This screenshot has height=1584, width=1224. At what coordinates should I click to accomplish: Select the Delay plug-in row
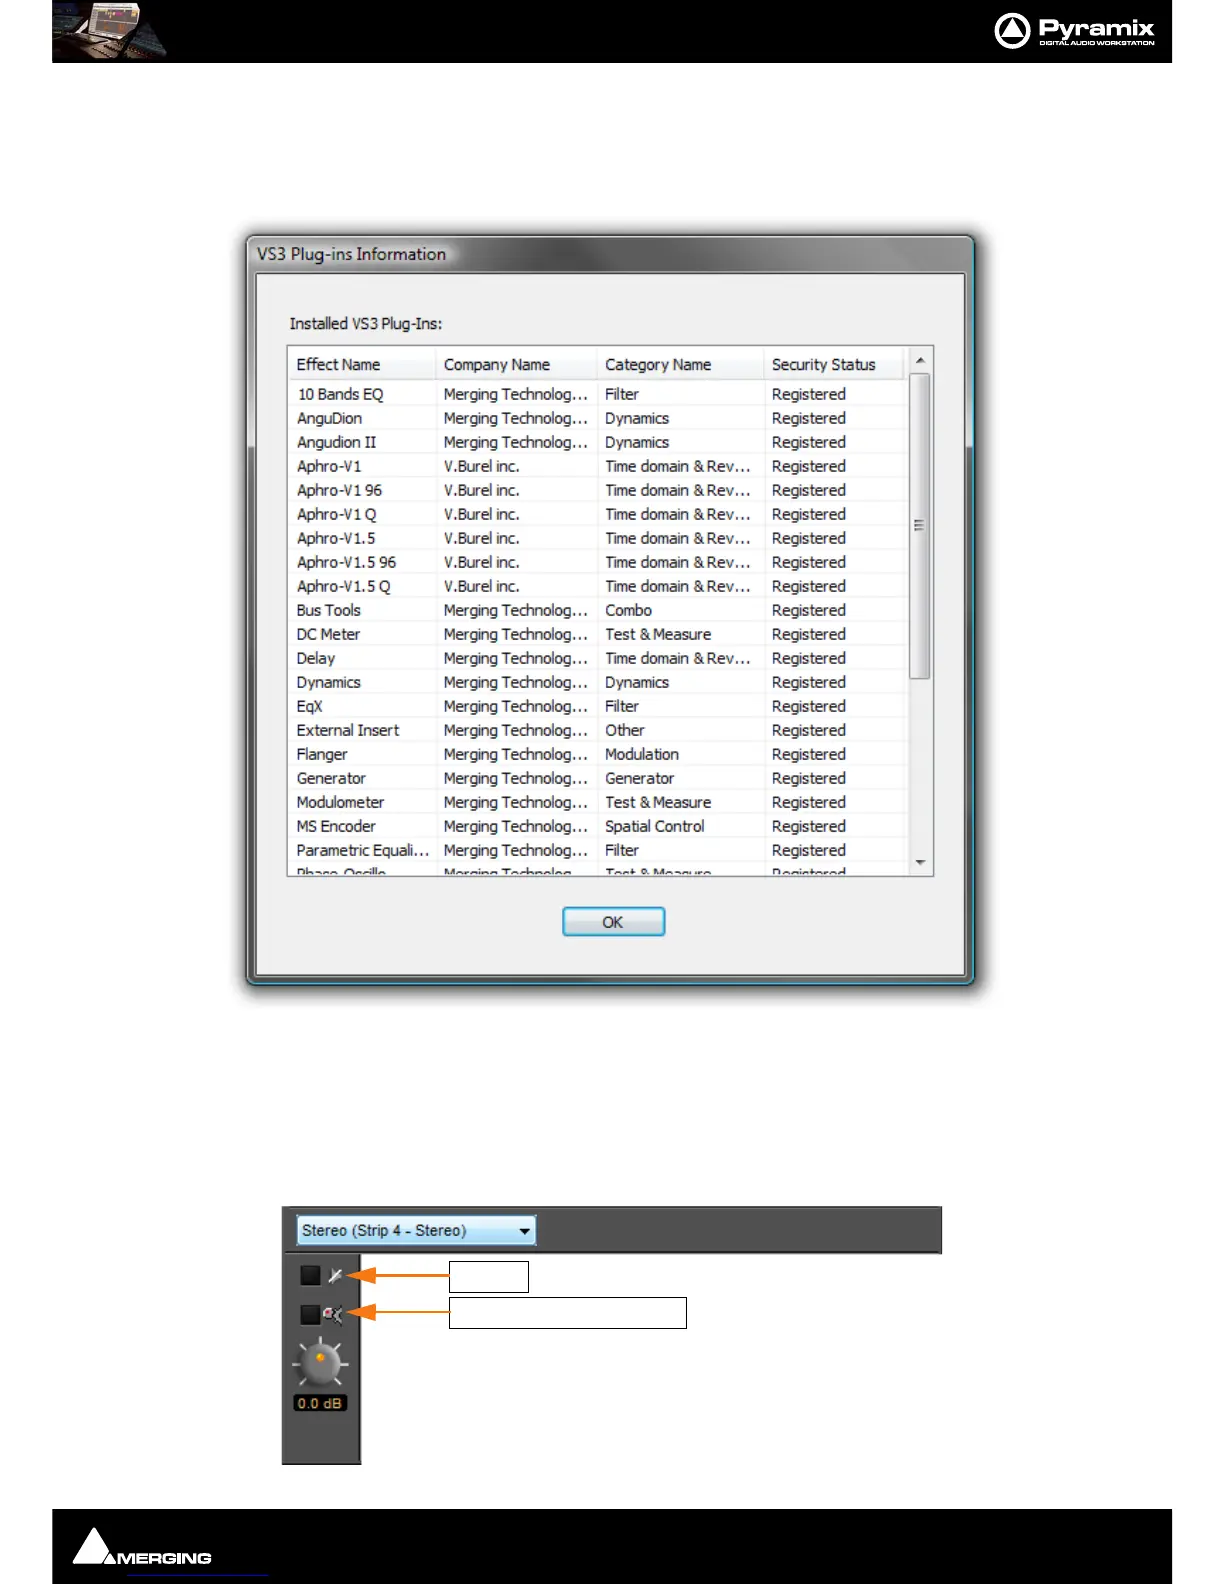pos(598,658)
